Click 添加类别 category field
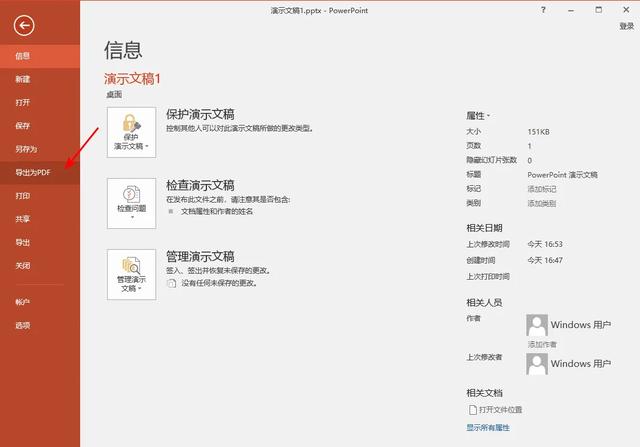Screen dimensions: 640x447 tap(542, 203)
